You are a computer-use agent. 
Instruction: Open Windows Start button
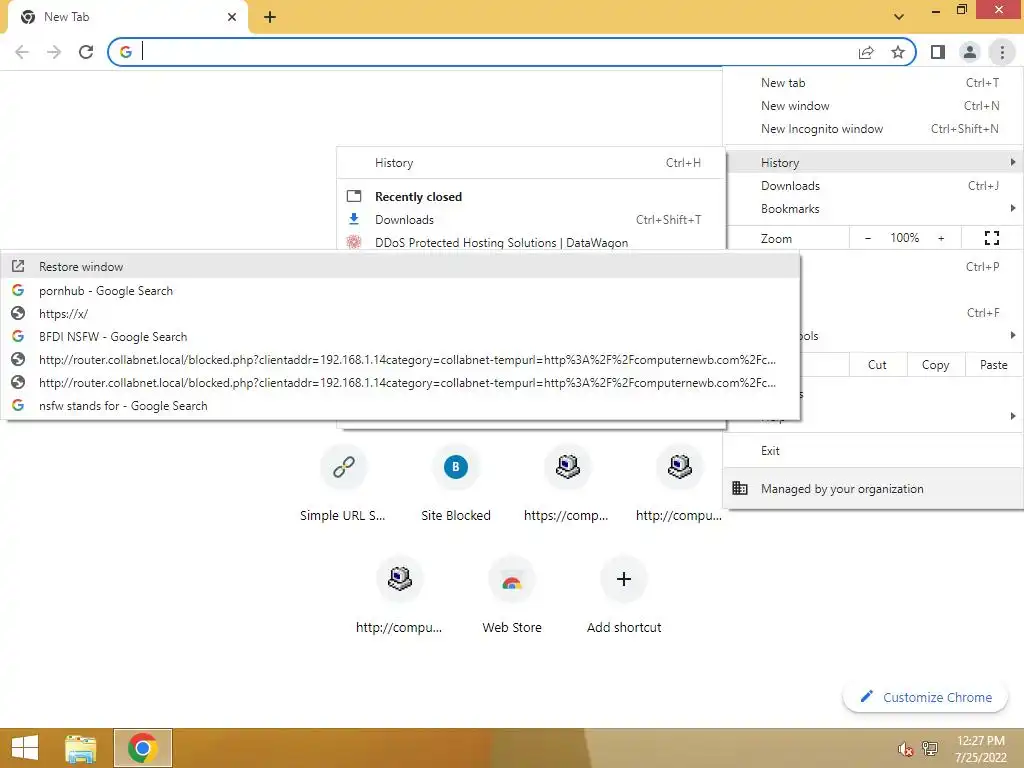(25, 748)
